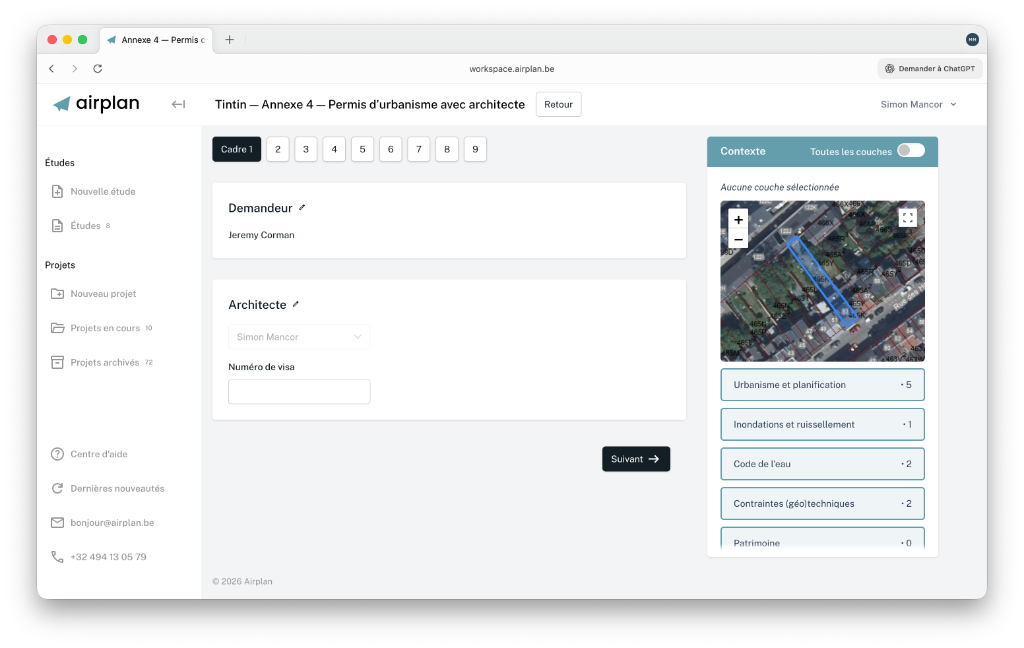Image resolution: width=1024 pixels, height=648 pixels.
Task: Click the workspace.airplan.be address bar
Action: [511, 69]
